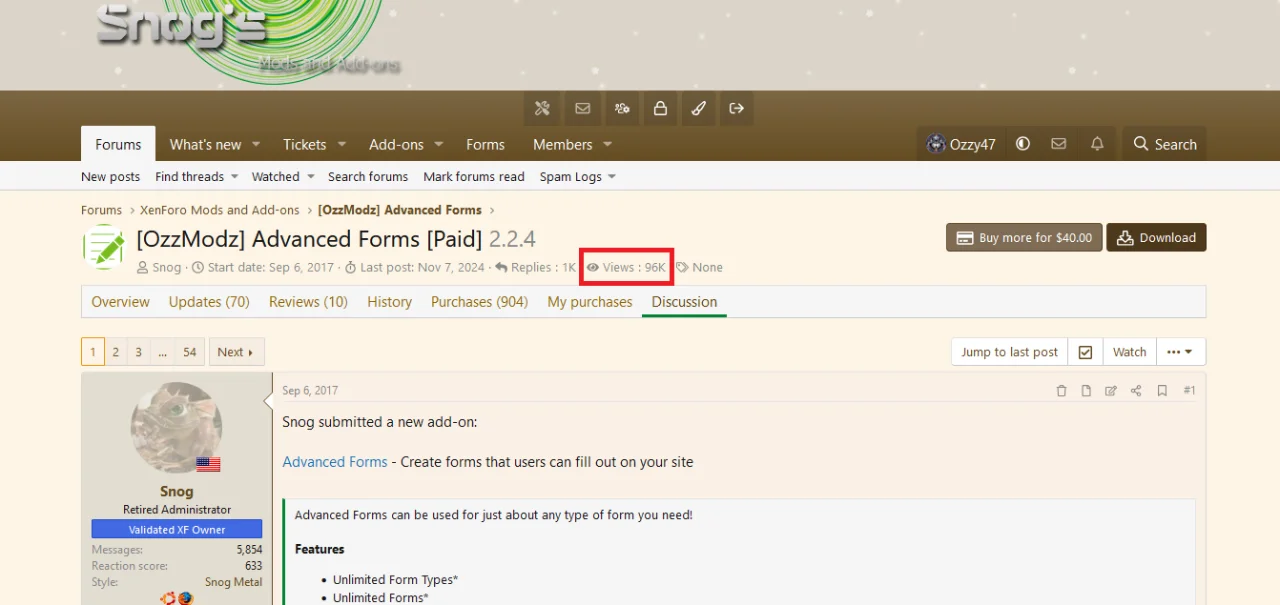Toggle the light/dark style variation icon

(1022, 144)
